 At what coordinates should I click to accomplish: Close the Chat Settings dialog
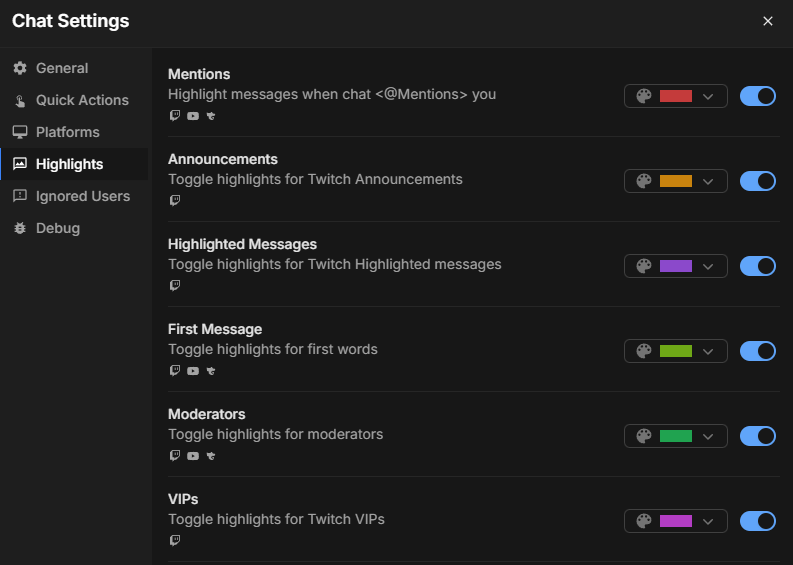pyautogui.click(x=768, y=21)
